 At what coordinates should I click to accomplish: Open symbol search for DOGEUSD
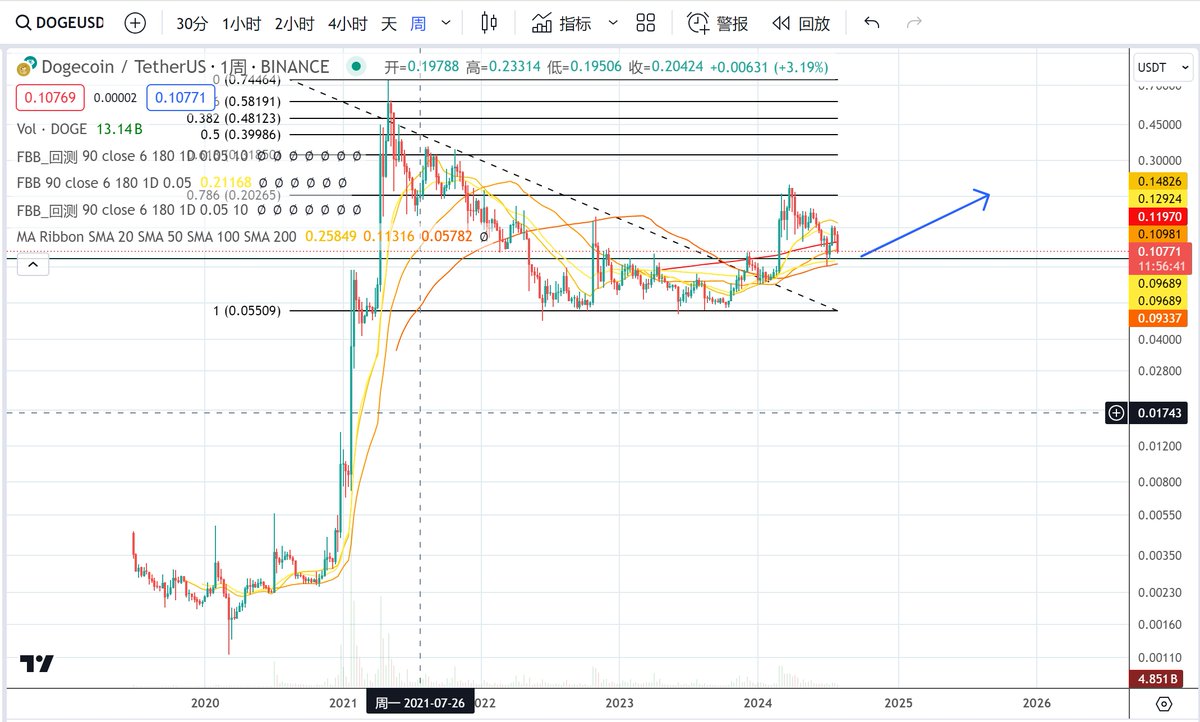click(x=59, y=22)
